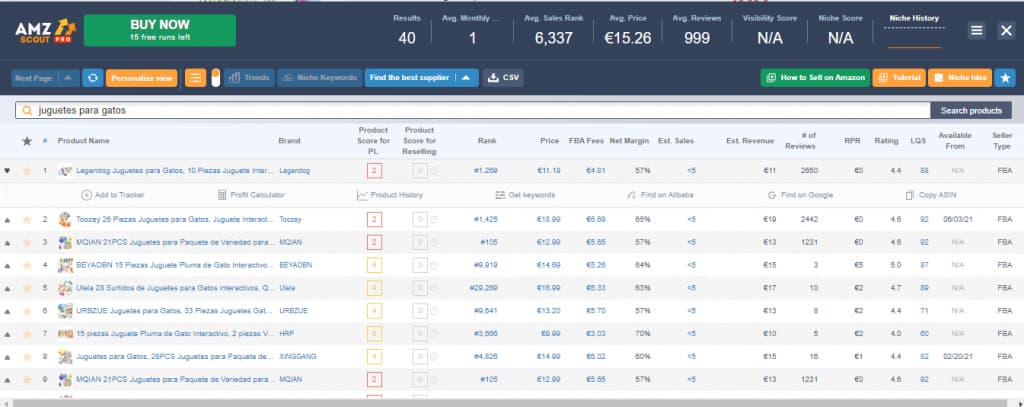Click the Toozey product thumbnail
Viewport: 1024px width, 407px height.
coord(65,220)
